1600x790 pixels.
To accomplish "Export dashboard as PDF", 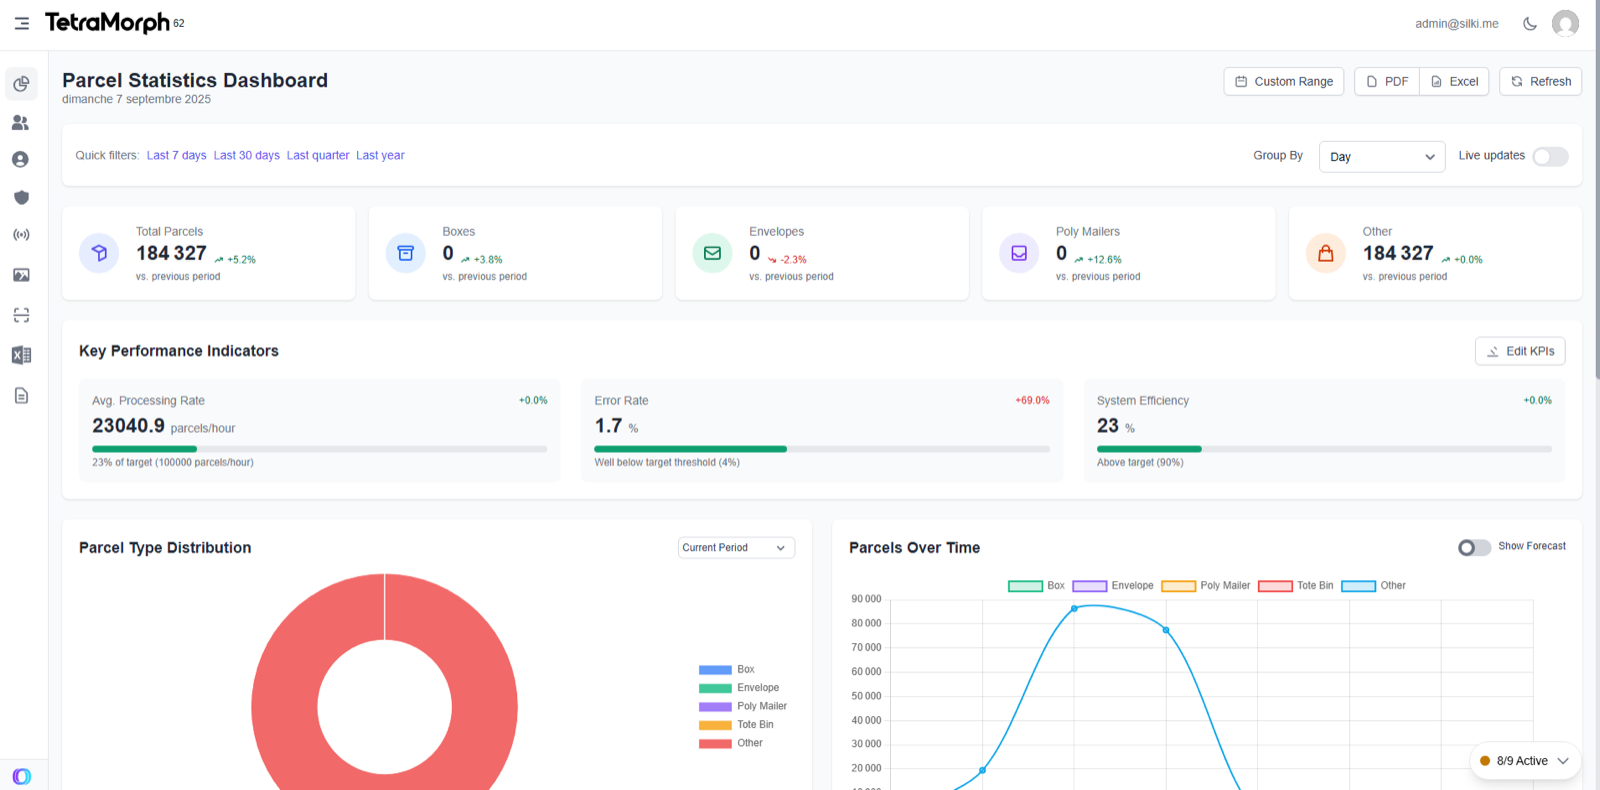I will [1387, 81].
